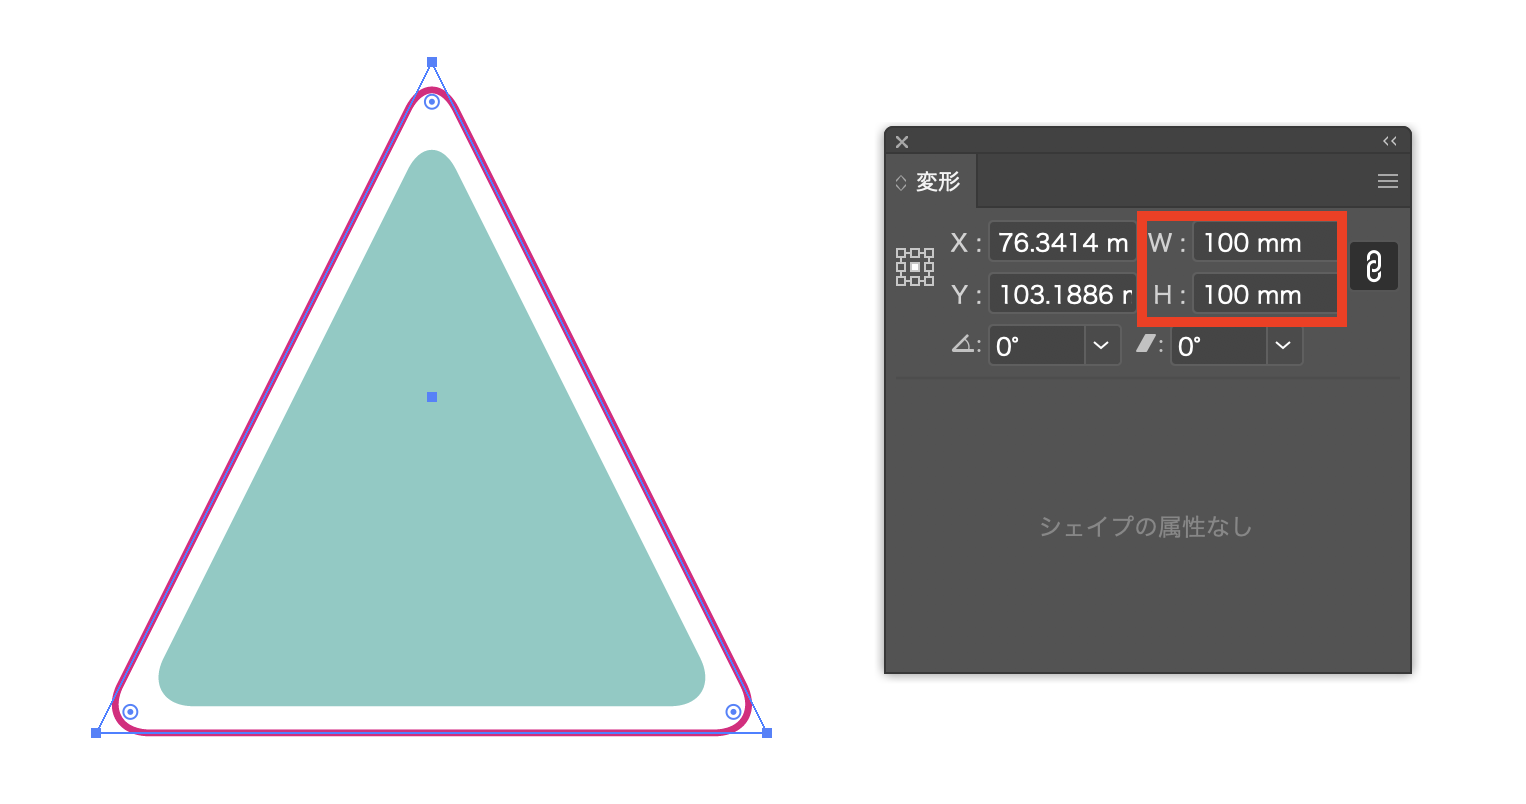Toggle the constrain width and height proportions link
The width and height of the screenshot is (1526, 804).
pyautogui.click(x=1373, y=267)
